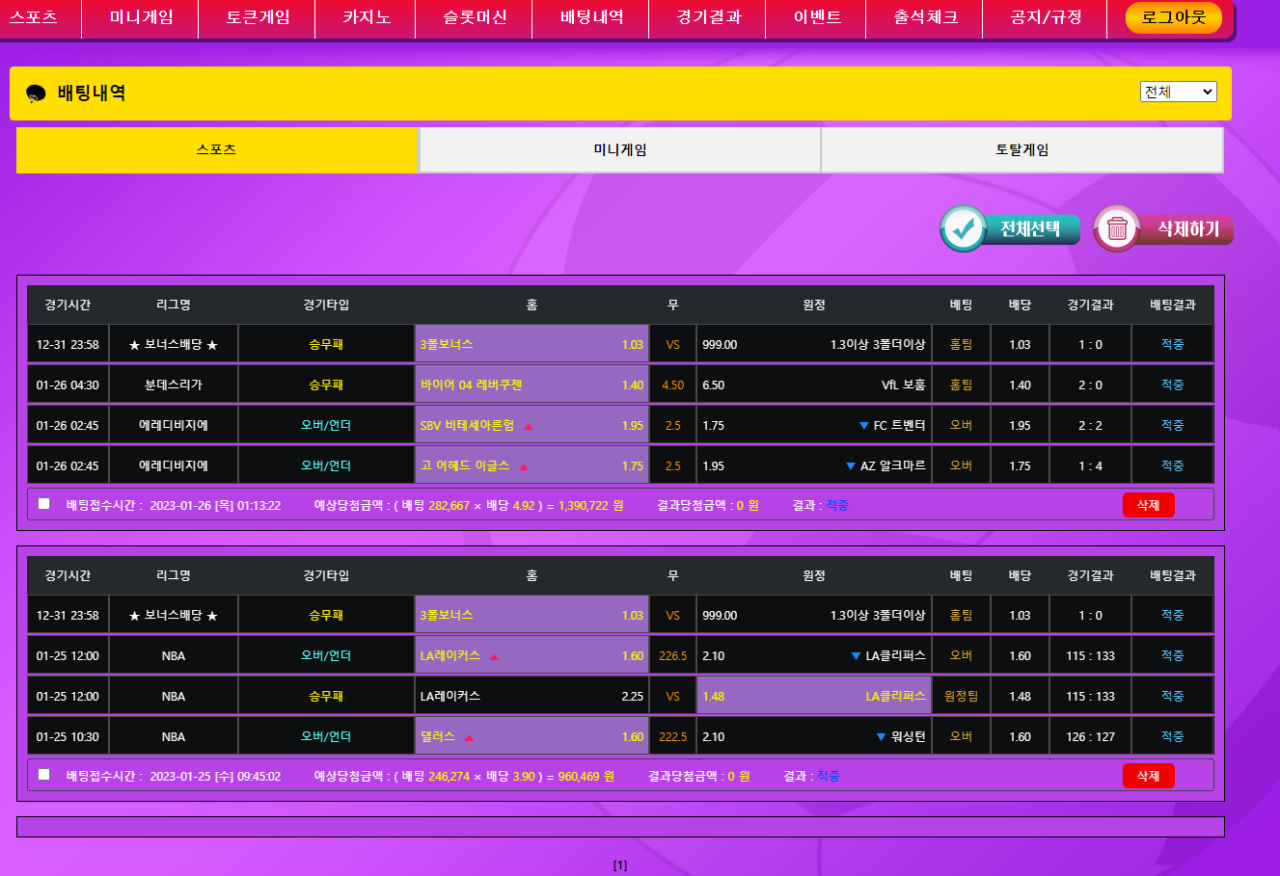Click the 로그아웃 button
The height and width of the screenshot is (876, 1280).
1173,17
